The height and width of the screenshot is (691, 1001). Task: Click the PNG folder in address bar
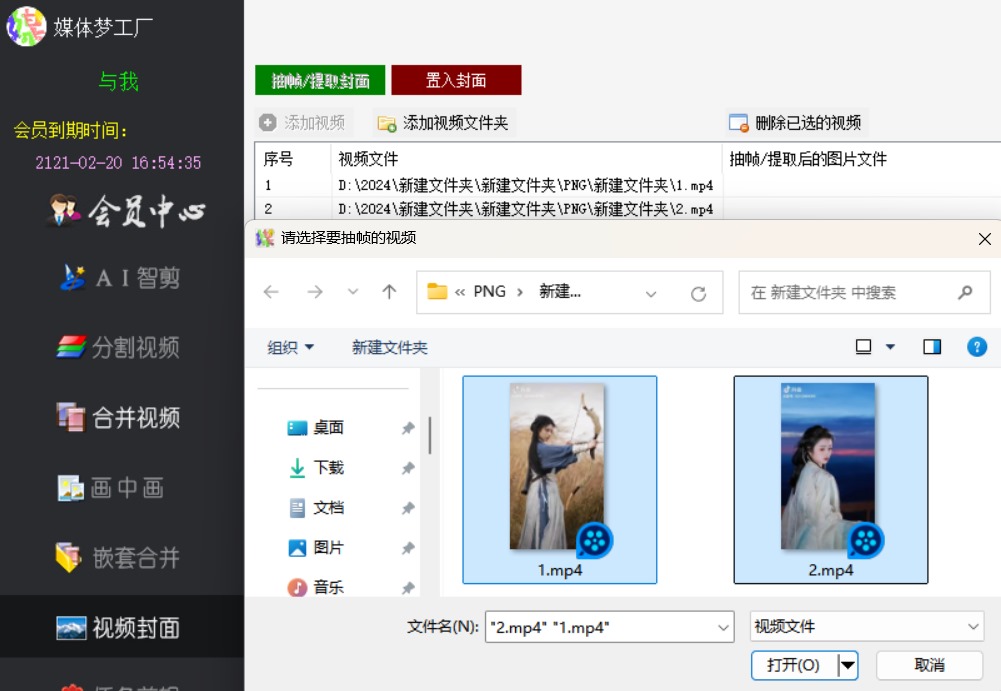490,292
